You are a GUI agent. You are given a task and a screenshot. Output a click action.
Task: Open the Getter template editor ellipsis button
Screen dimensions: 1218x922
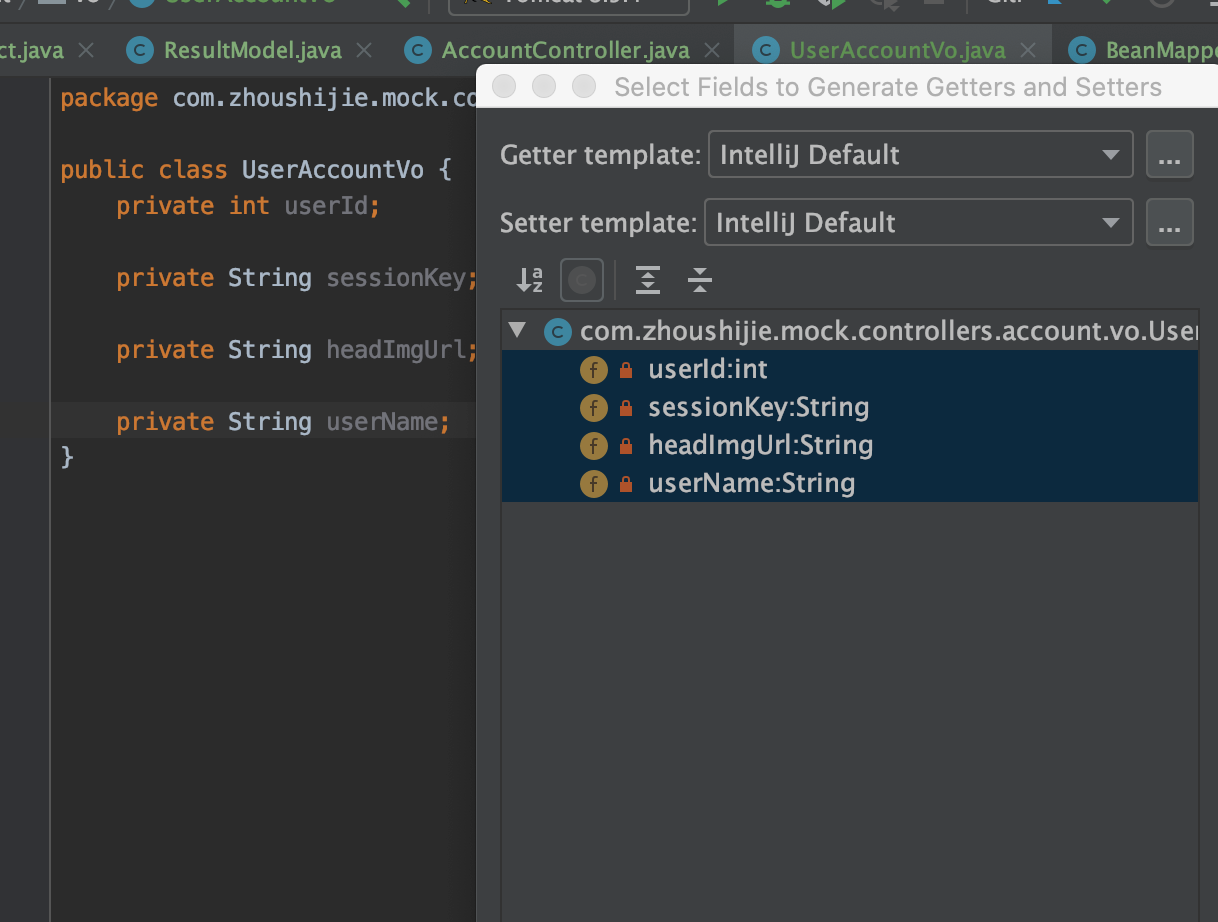point(1169,155)
